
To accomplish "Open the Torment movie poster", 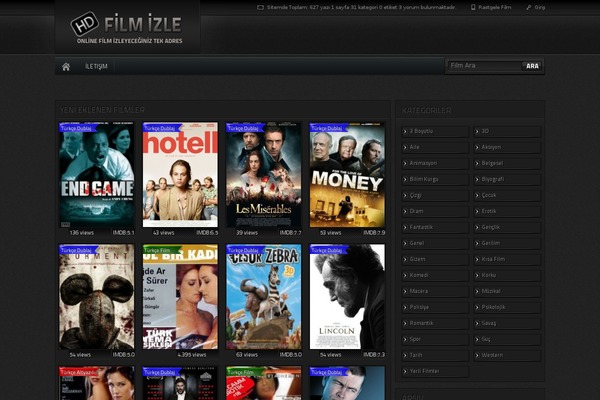I will (97, 297).
